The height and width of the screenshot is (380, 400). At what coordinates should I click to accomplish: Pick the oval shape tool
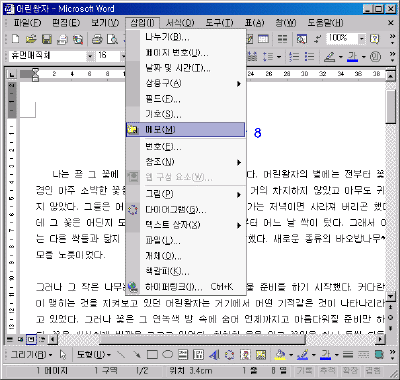[167, 354]
